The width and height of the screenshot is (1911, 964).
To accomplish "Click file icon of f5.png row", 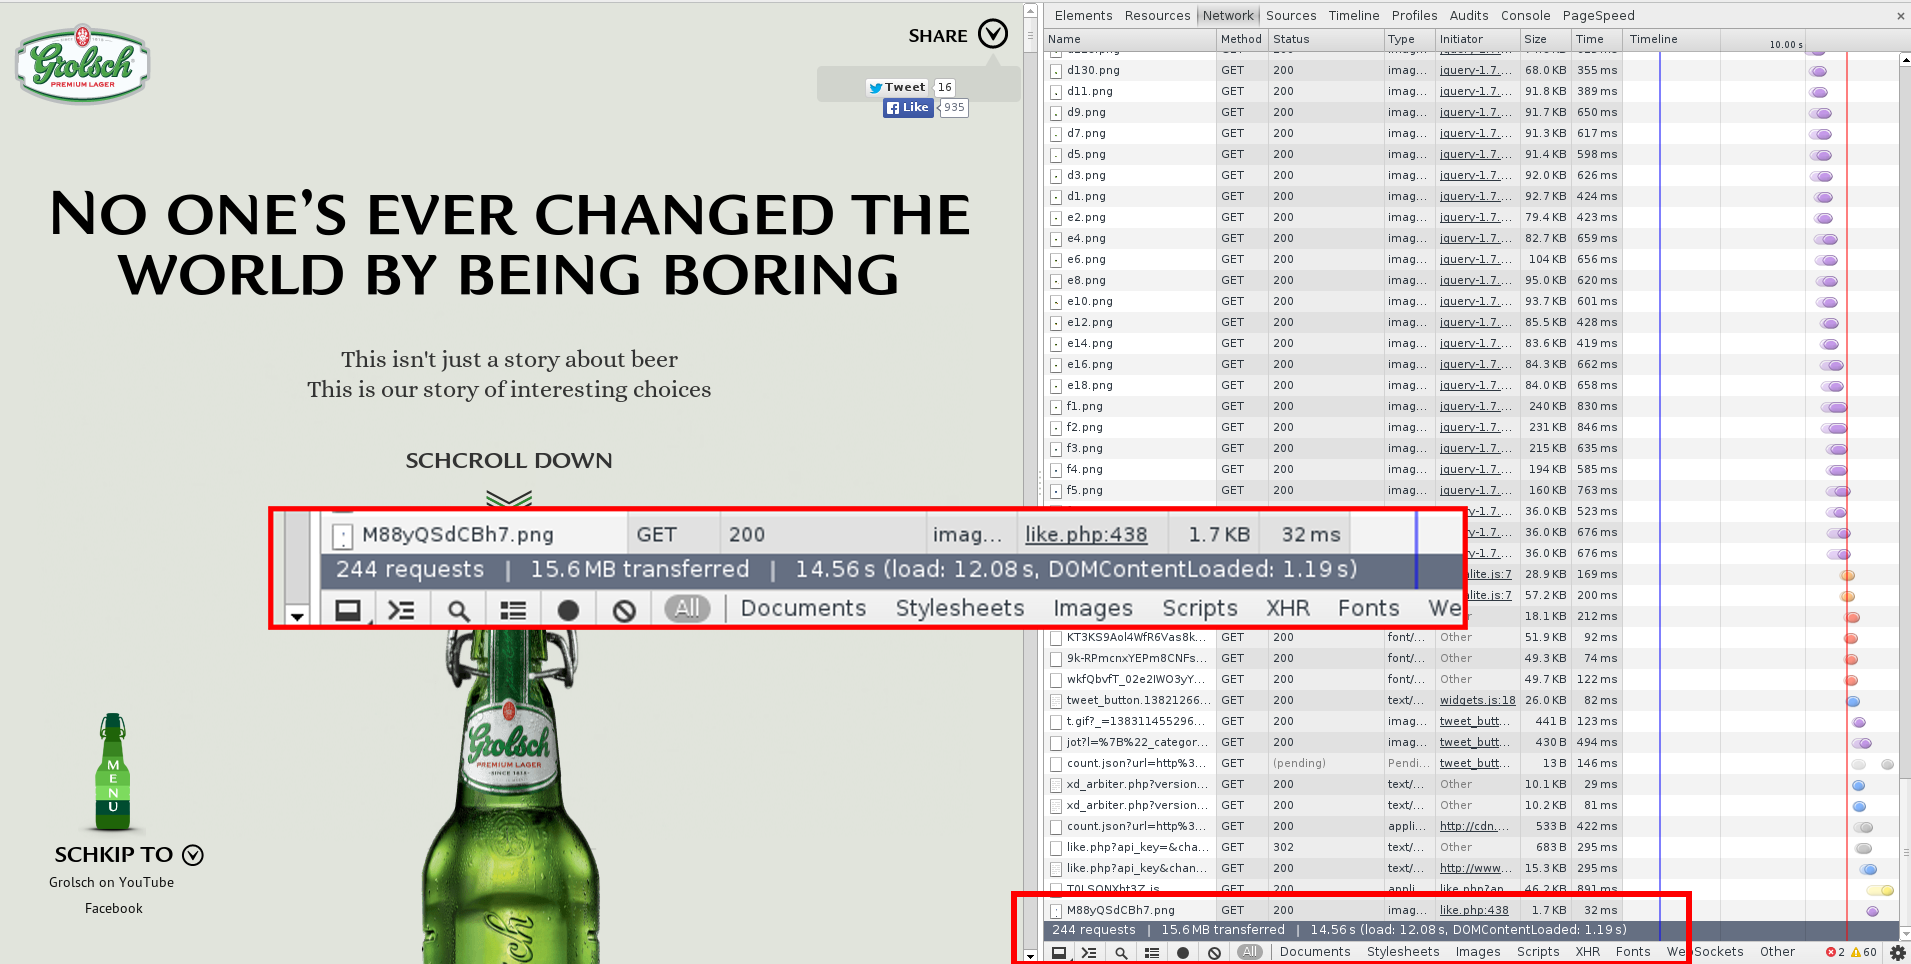I will [1055, 491].
